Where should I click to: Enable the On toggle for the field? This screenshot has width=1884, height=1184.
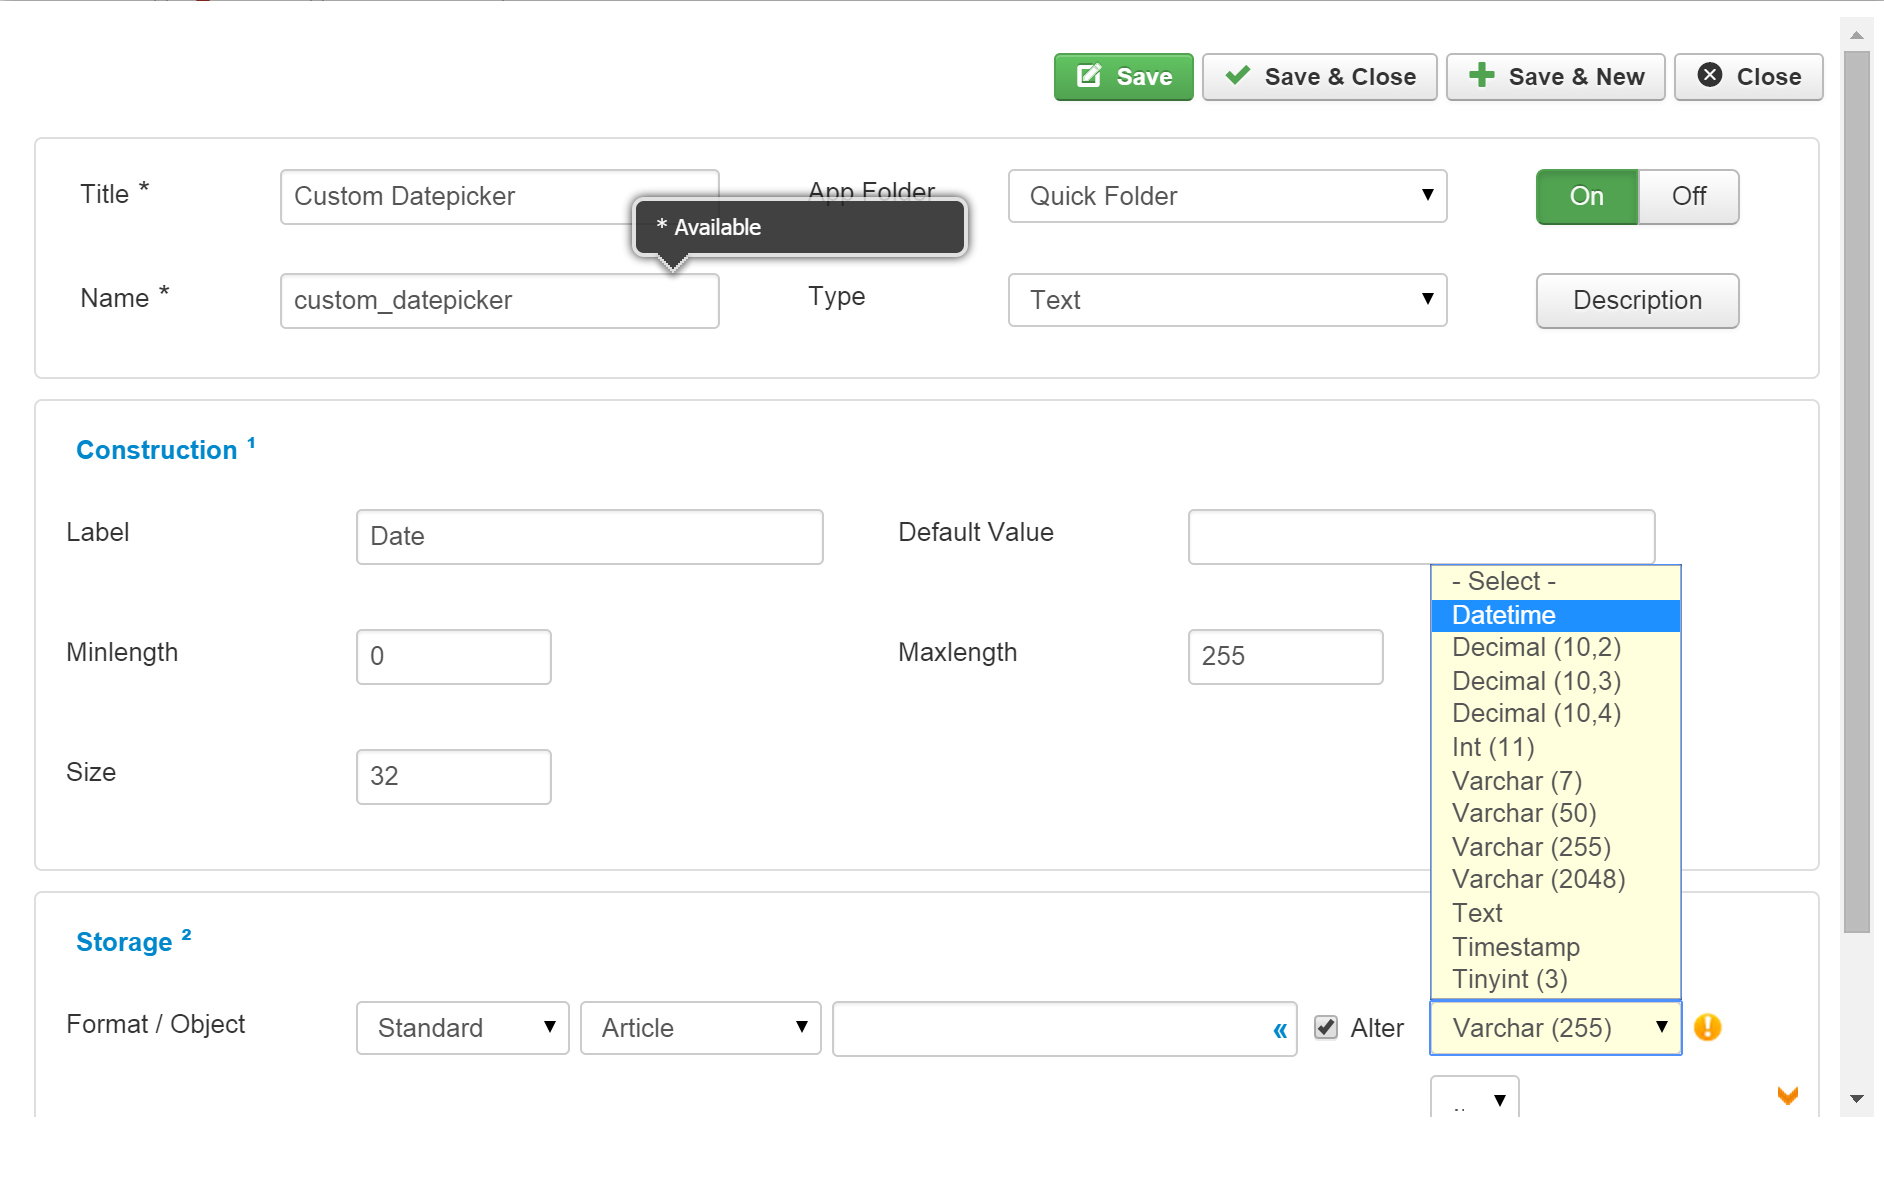pos(1586,196)
